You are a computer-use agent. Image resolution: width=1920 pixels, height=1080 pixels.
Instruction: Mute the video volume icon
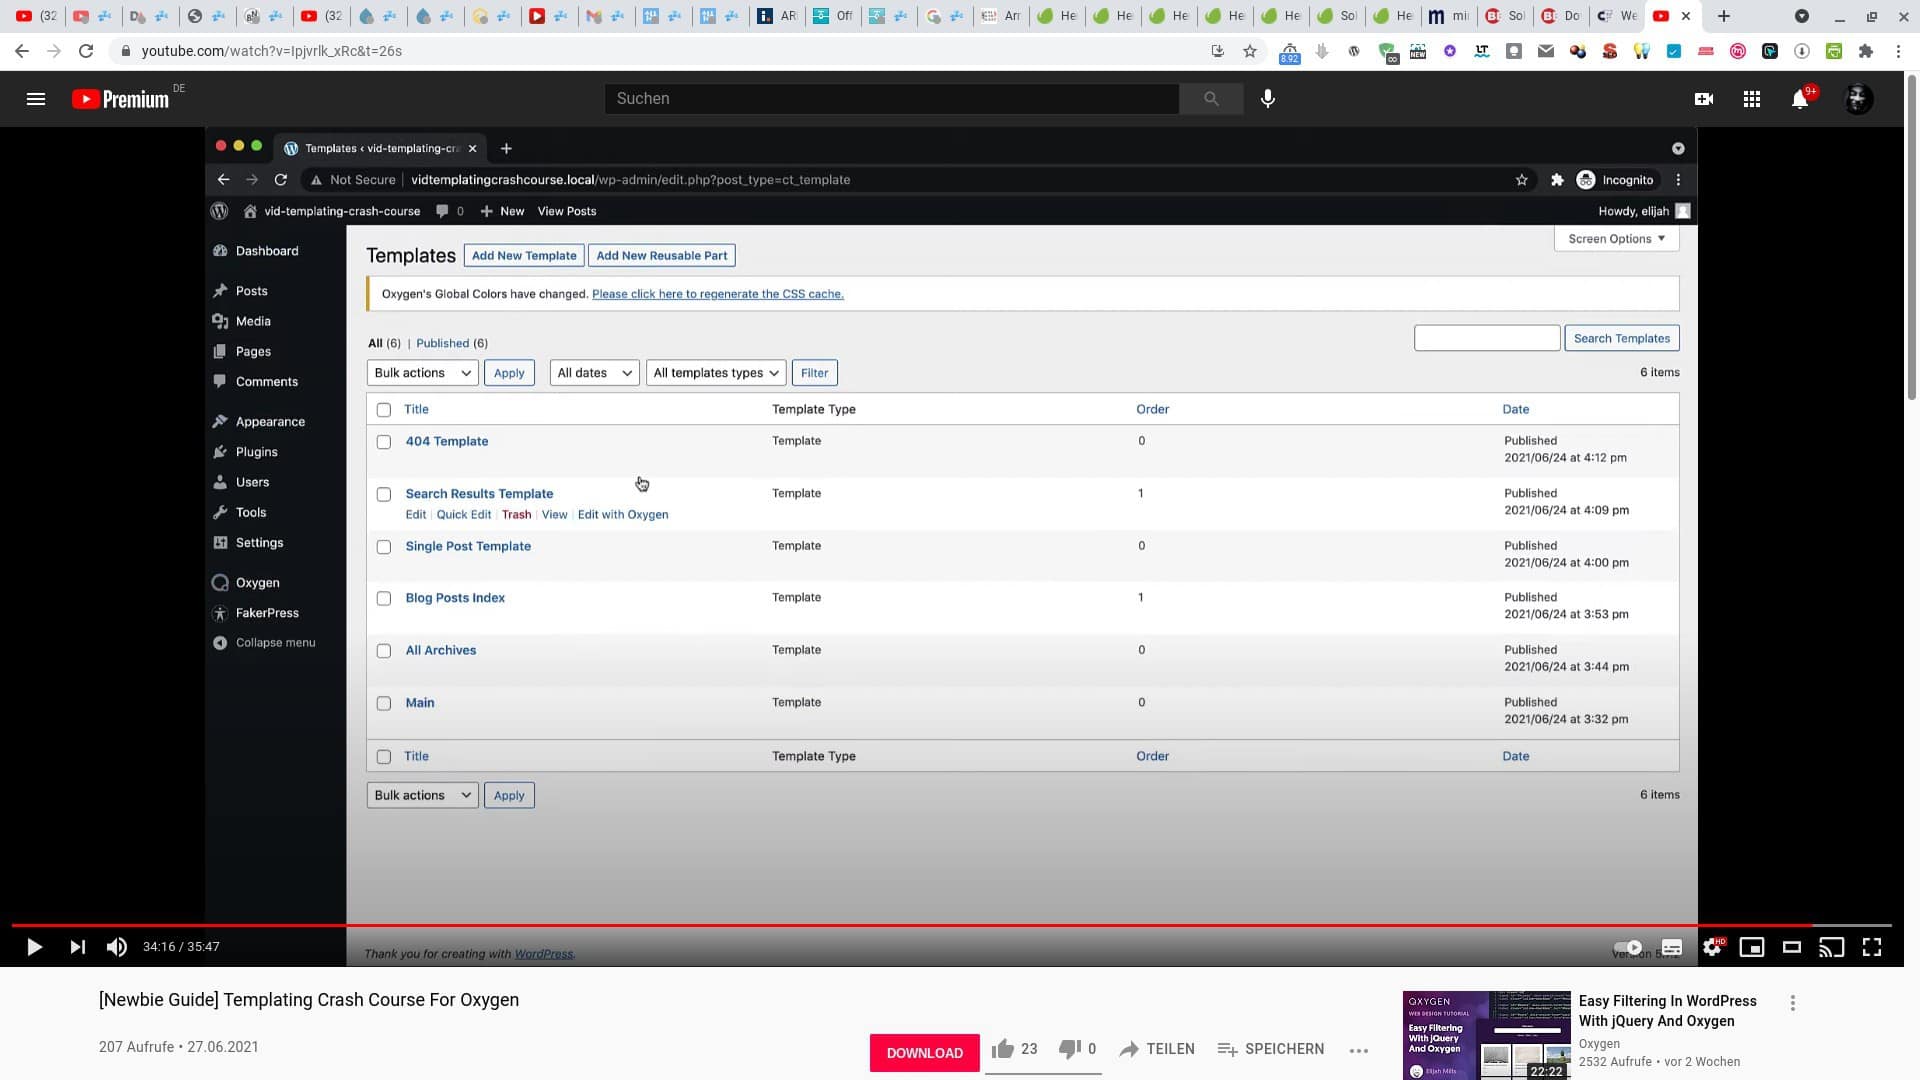click(117, 947)
